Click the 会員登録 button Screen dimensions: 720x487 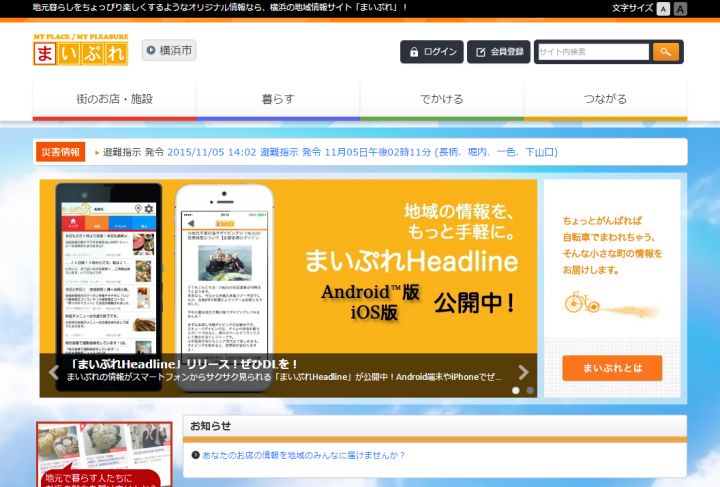[x=499, y=52]
